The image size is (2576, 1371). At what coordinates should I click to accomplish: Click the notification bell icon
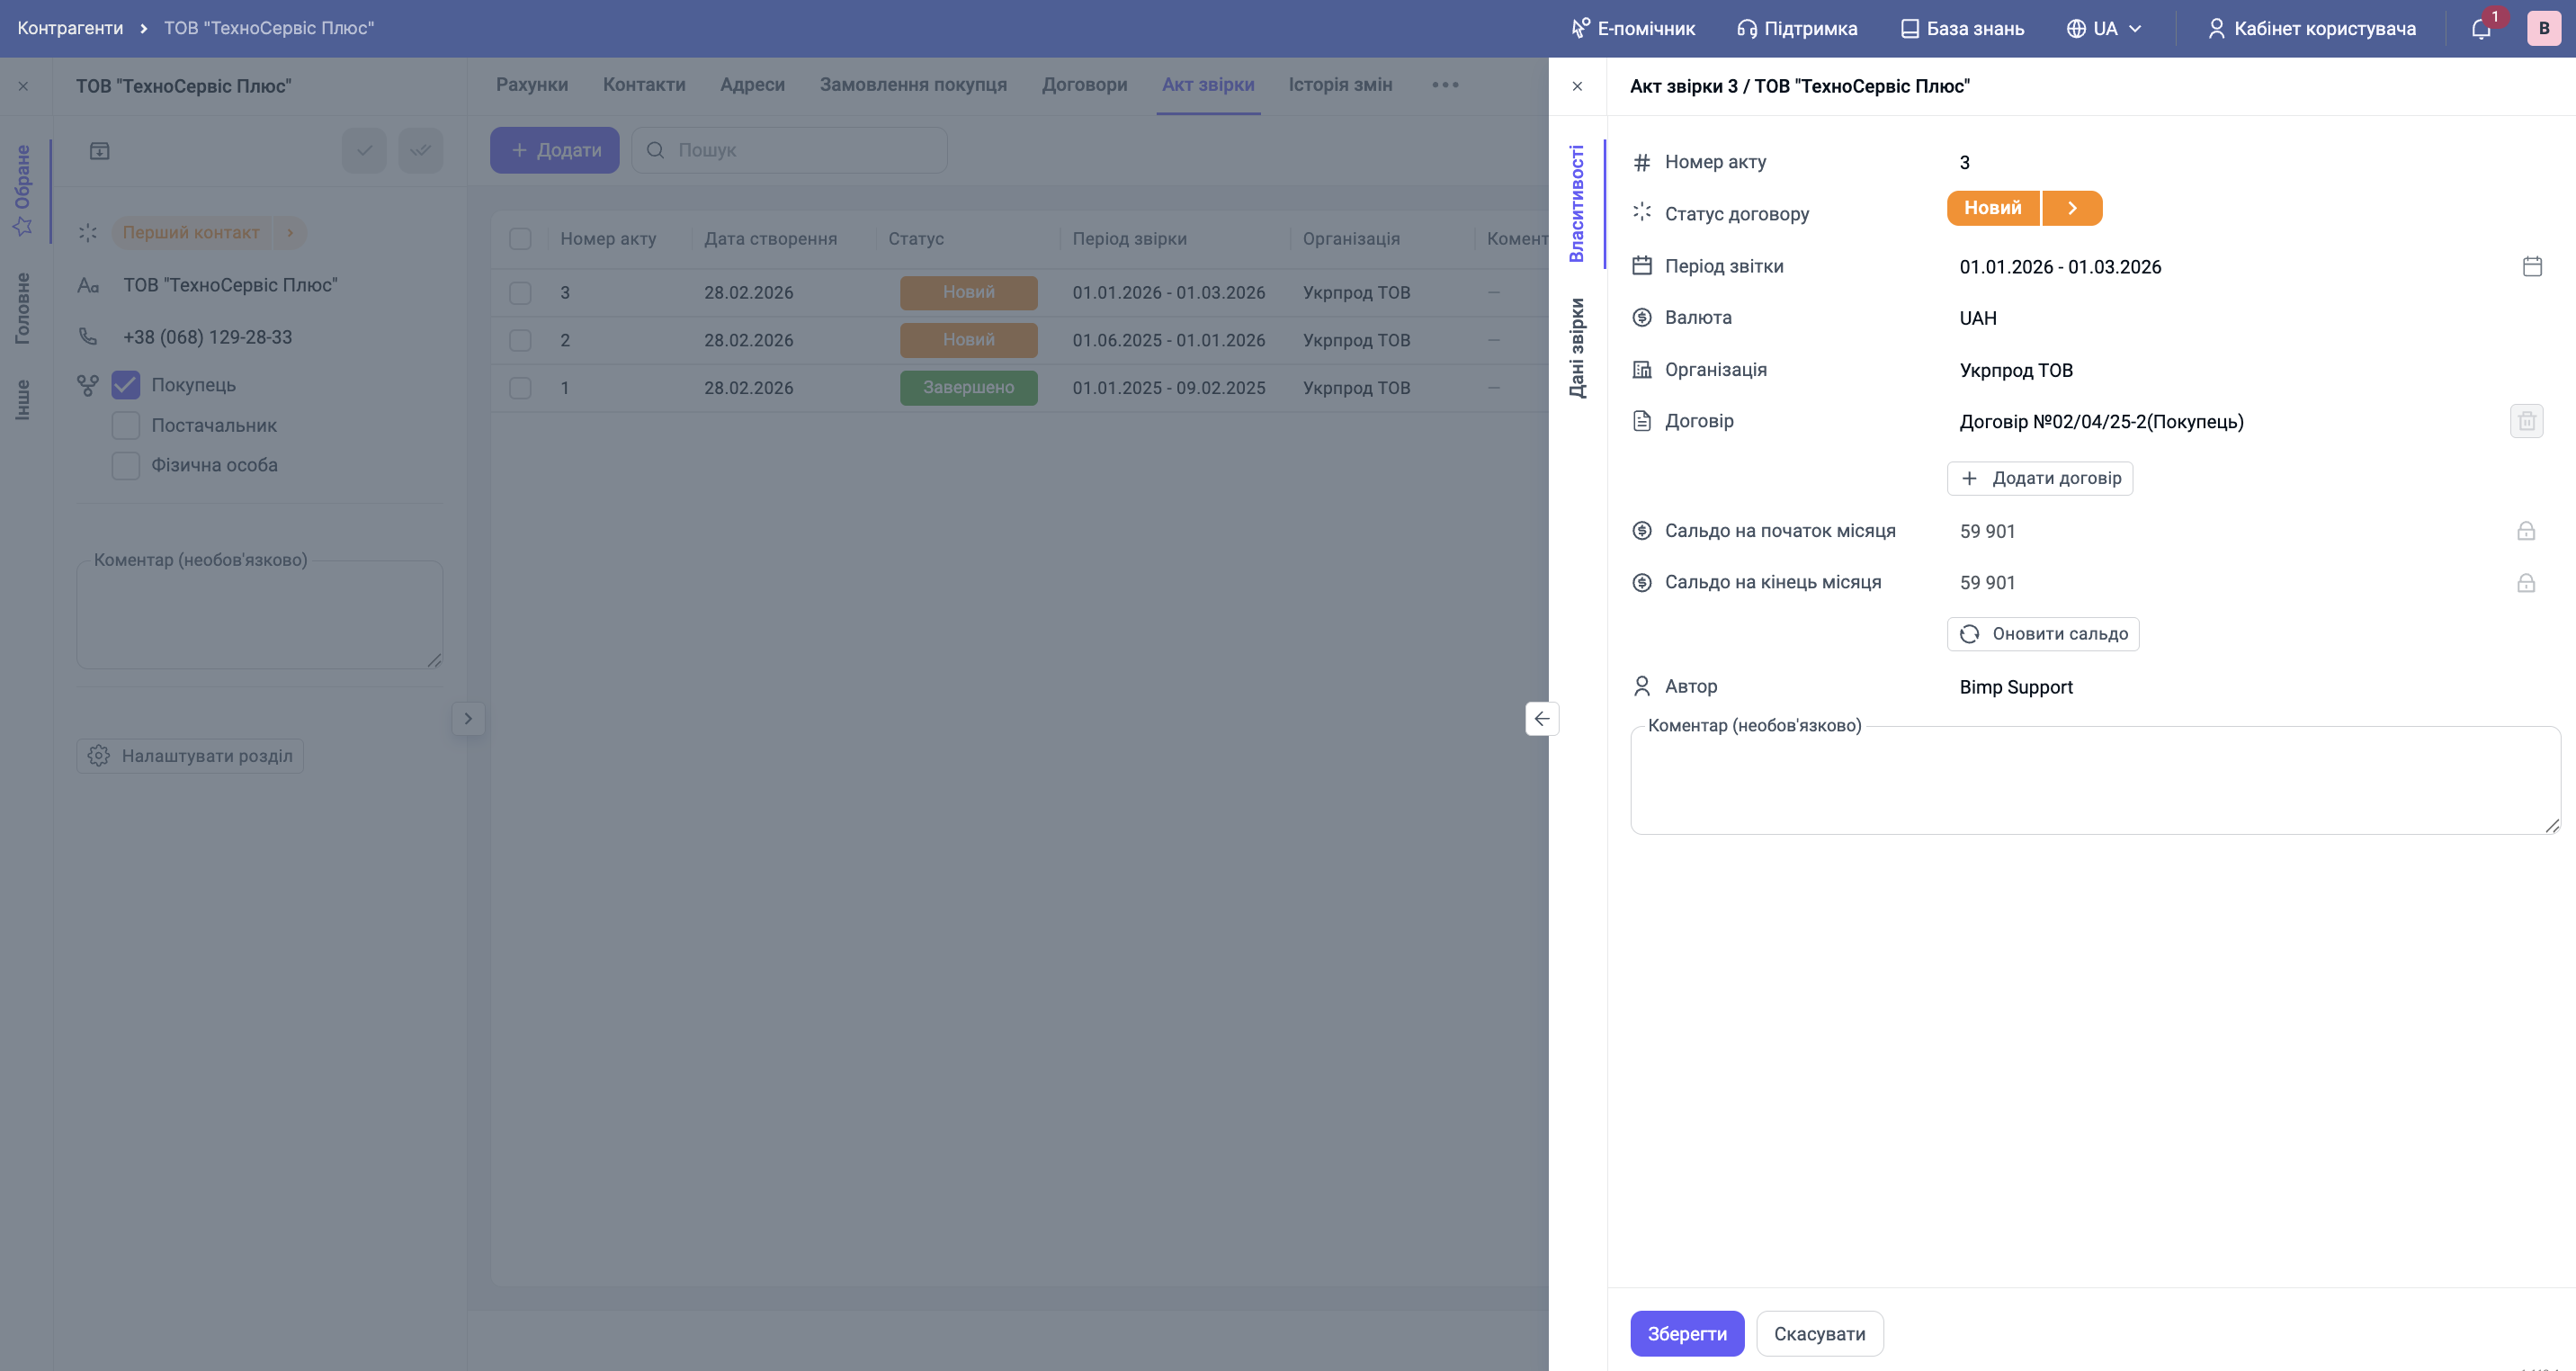[x=2480, y=29]
